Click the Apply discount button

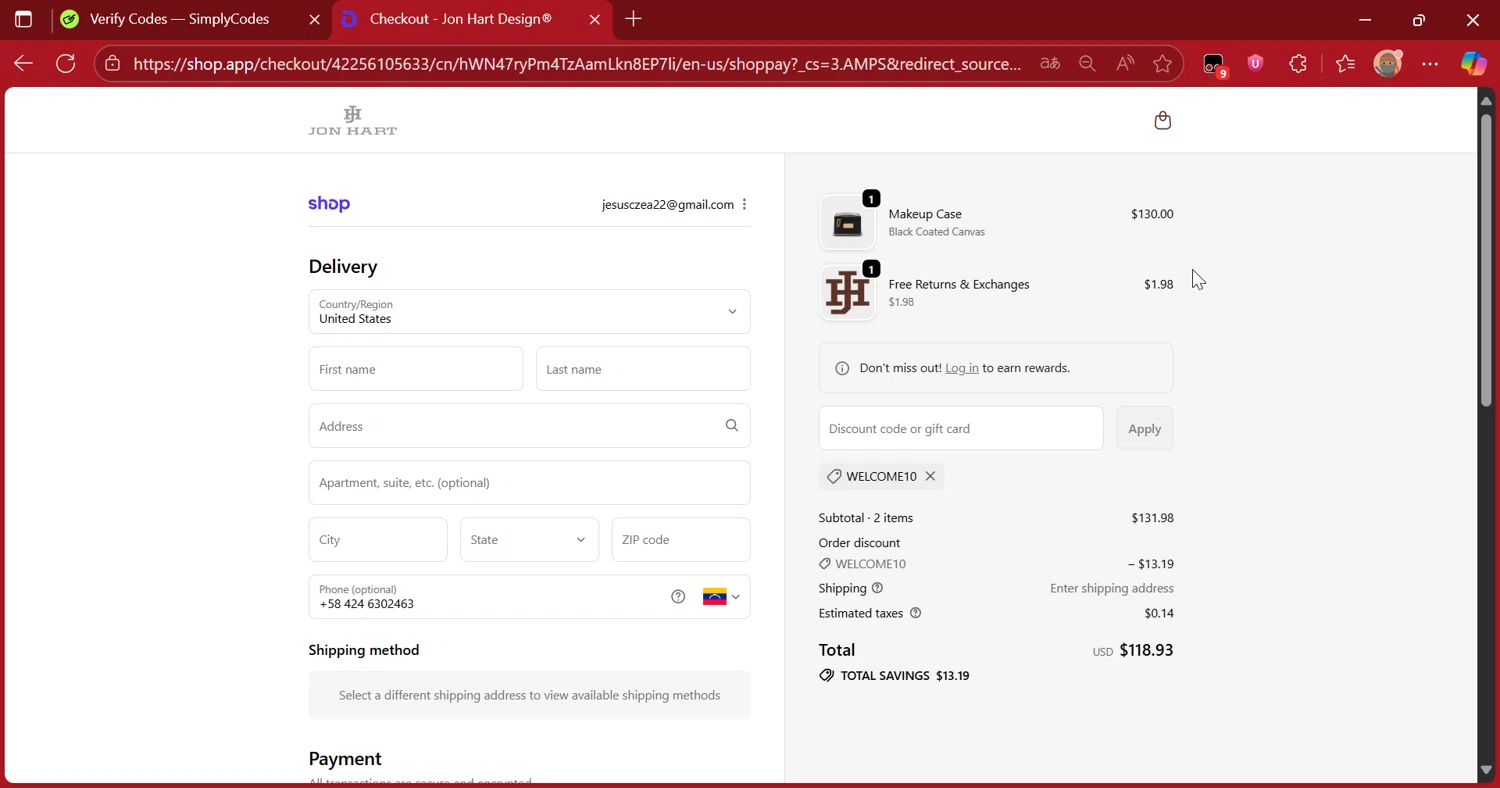point(1144,428)
